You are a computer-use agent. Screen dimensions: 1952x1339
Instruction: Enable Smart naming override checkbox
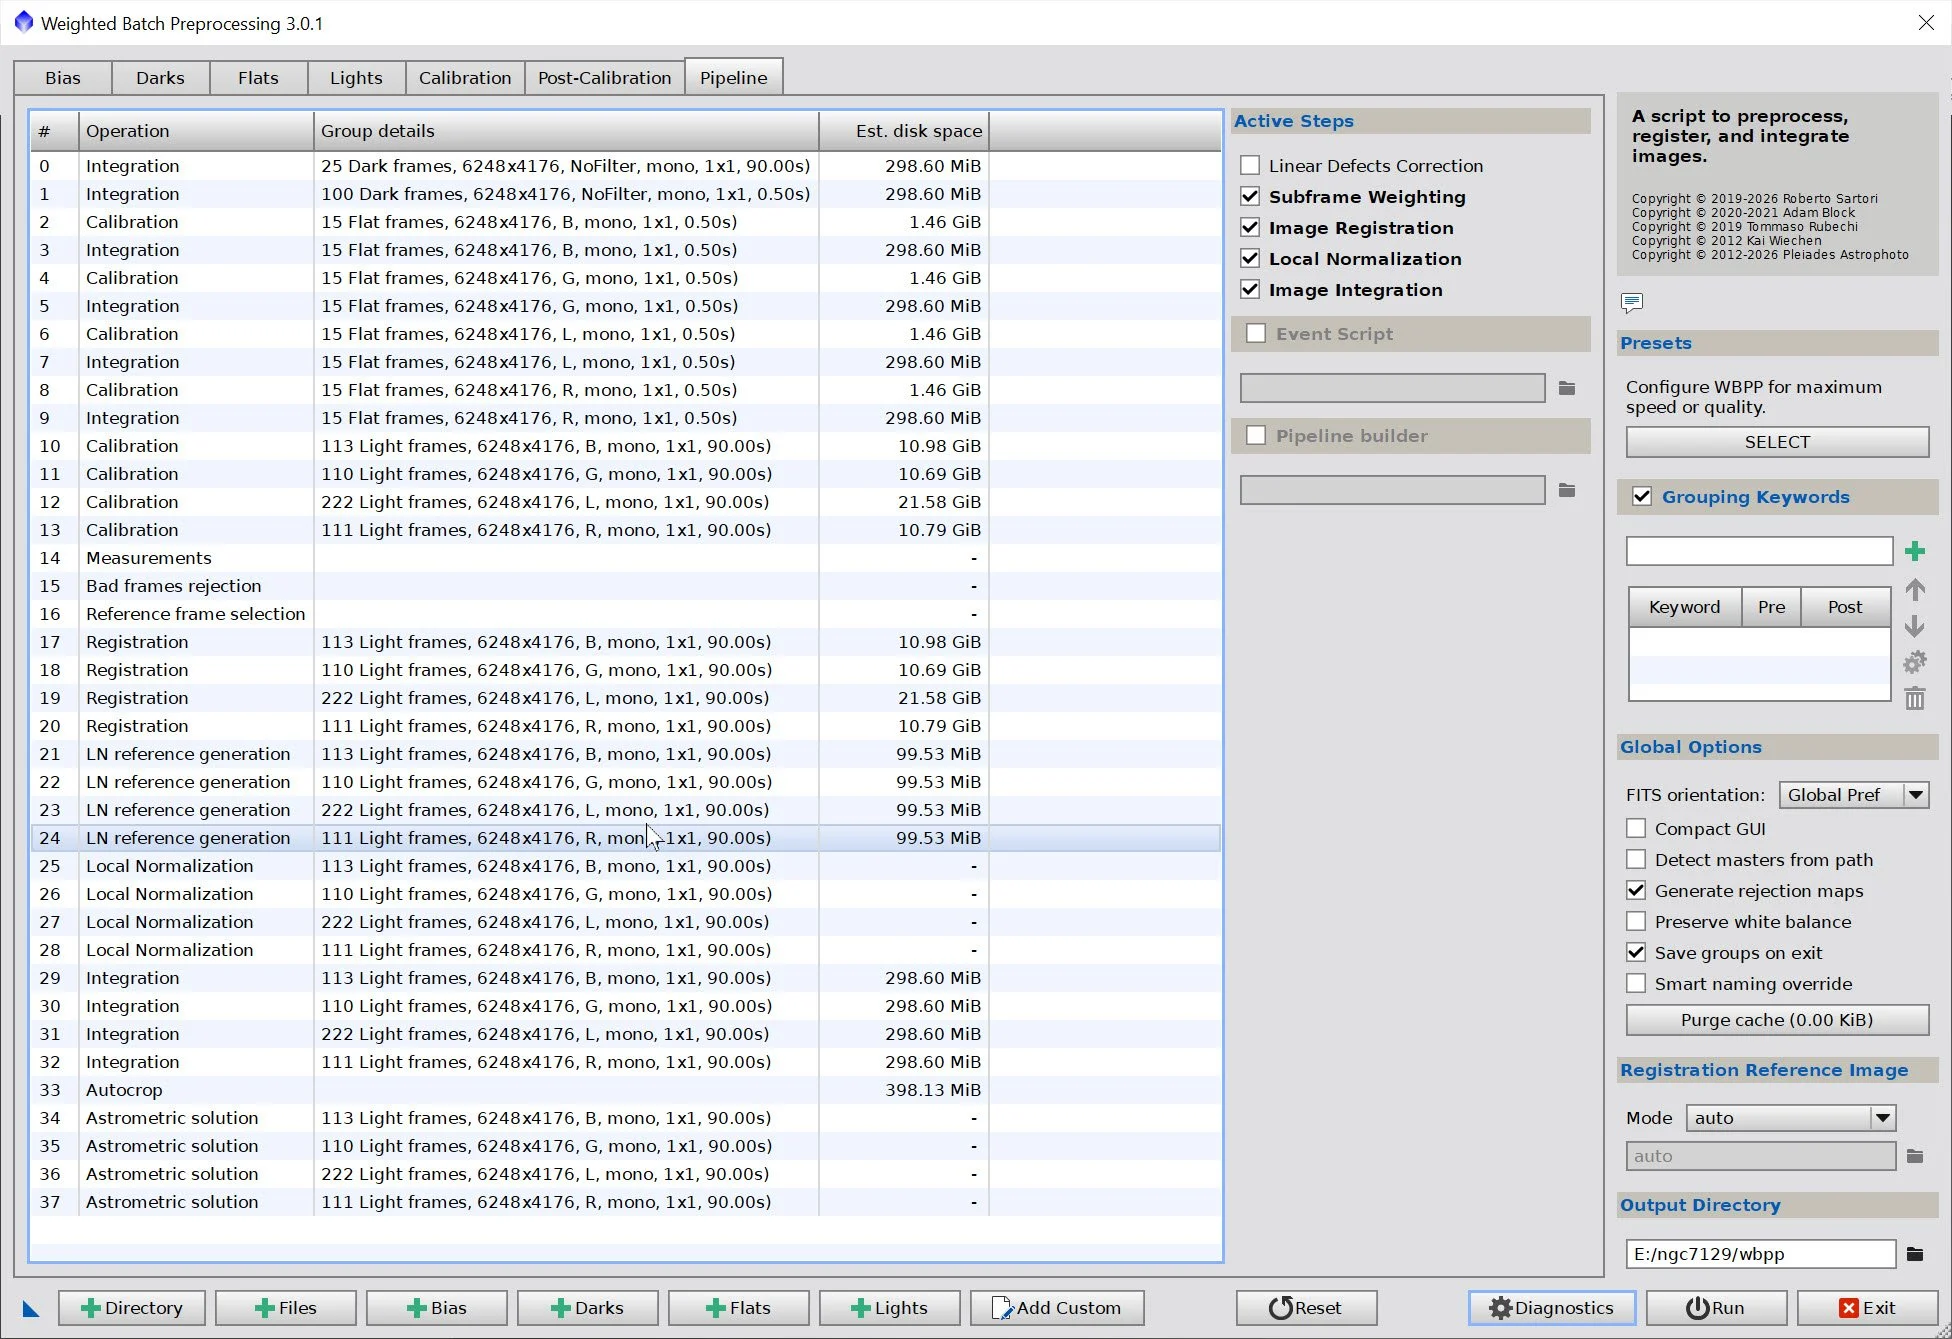pos(1636,984)
